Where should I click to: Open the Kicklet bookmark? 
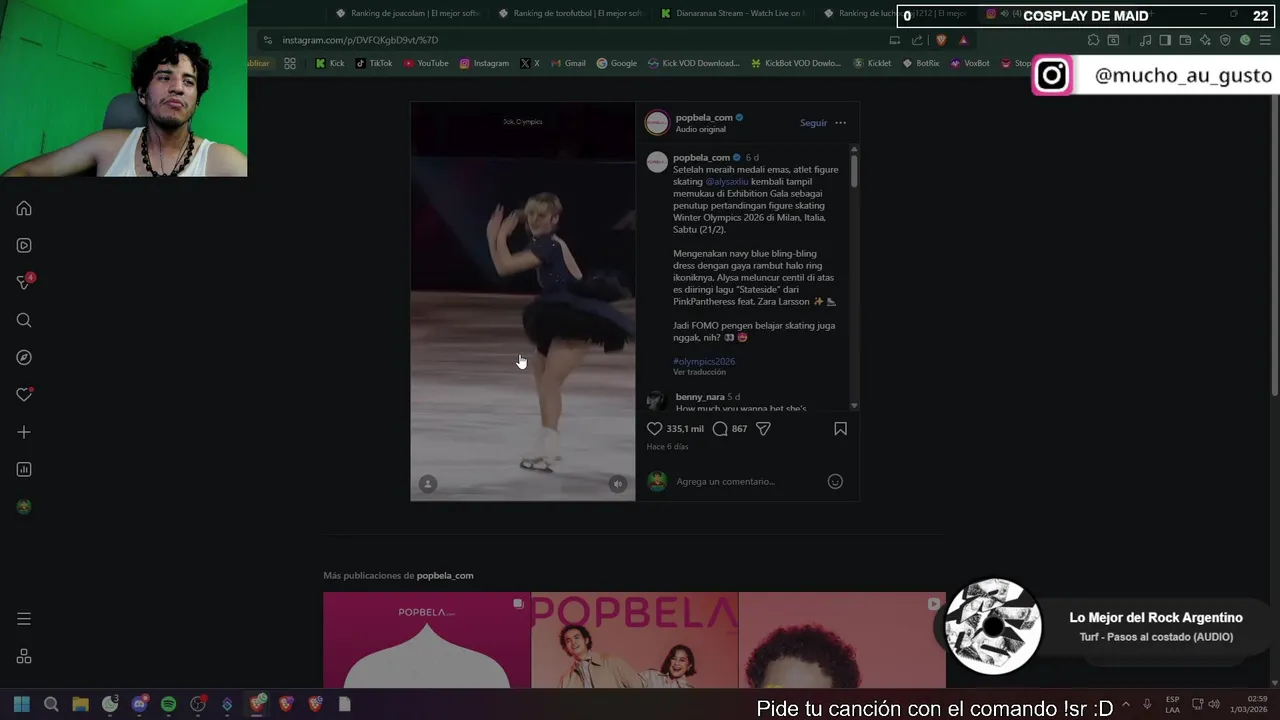[872, 63]
